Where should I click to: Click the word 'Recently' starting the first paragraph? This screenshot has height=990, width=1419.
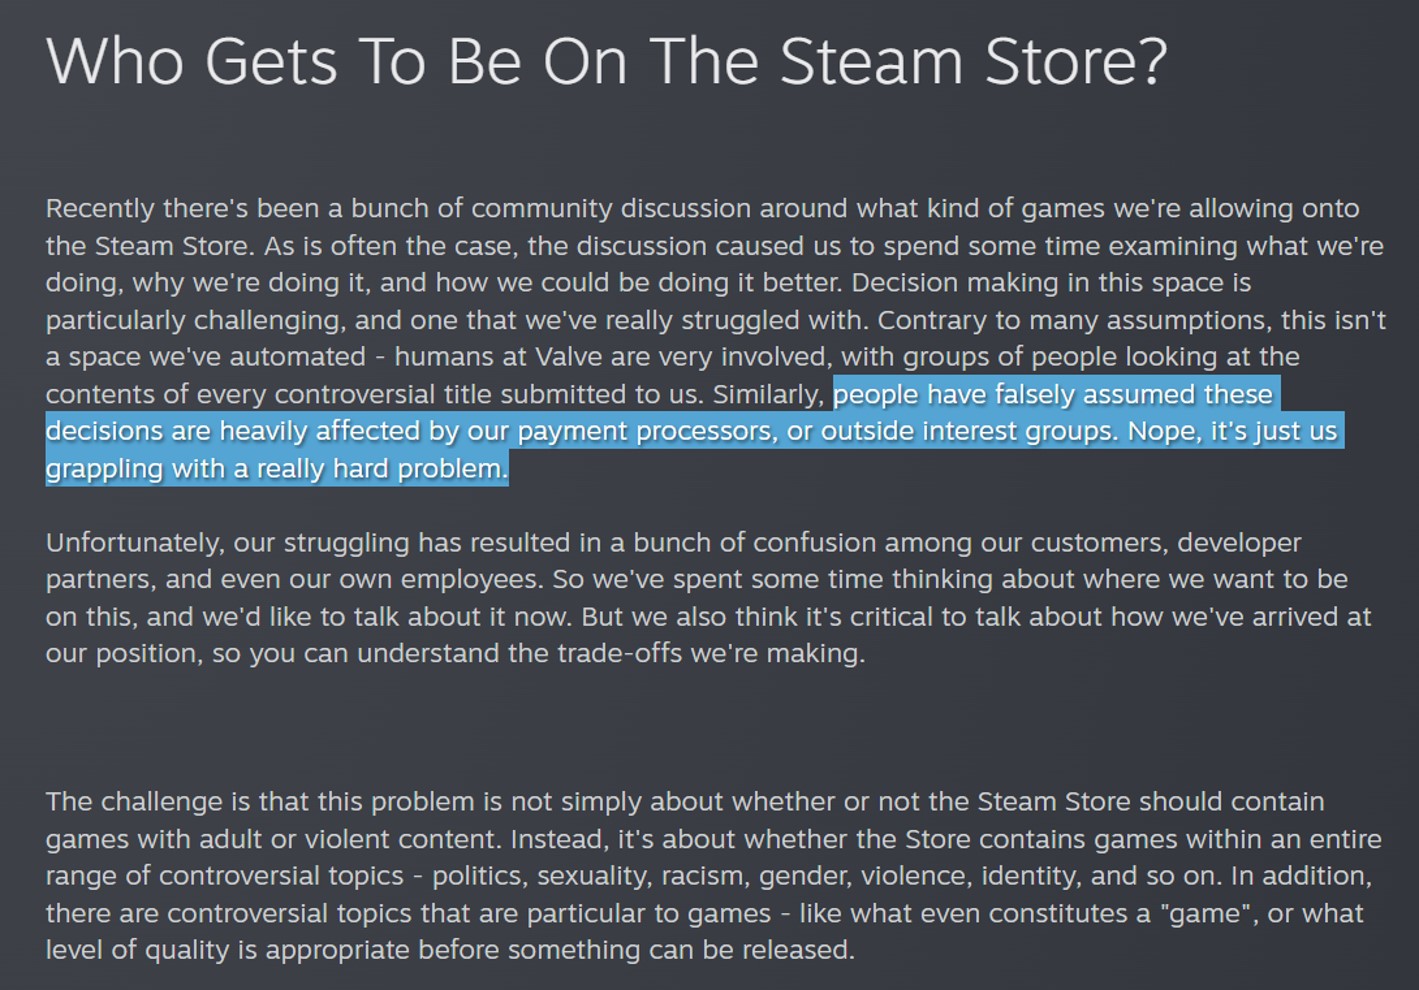100,209
